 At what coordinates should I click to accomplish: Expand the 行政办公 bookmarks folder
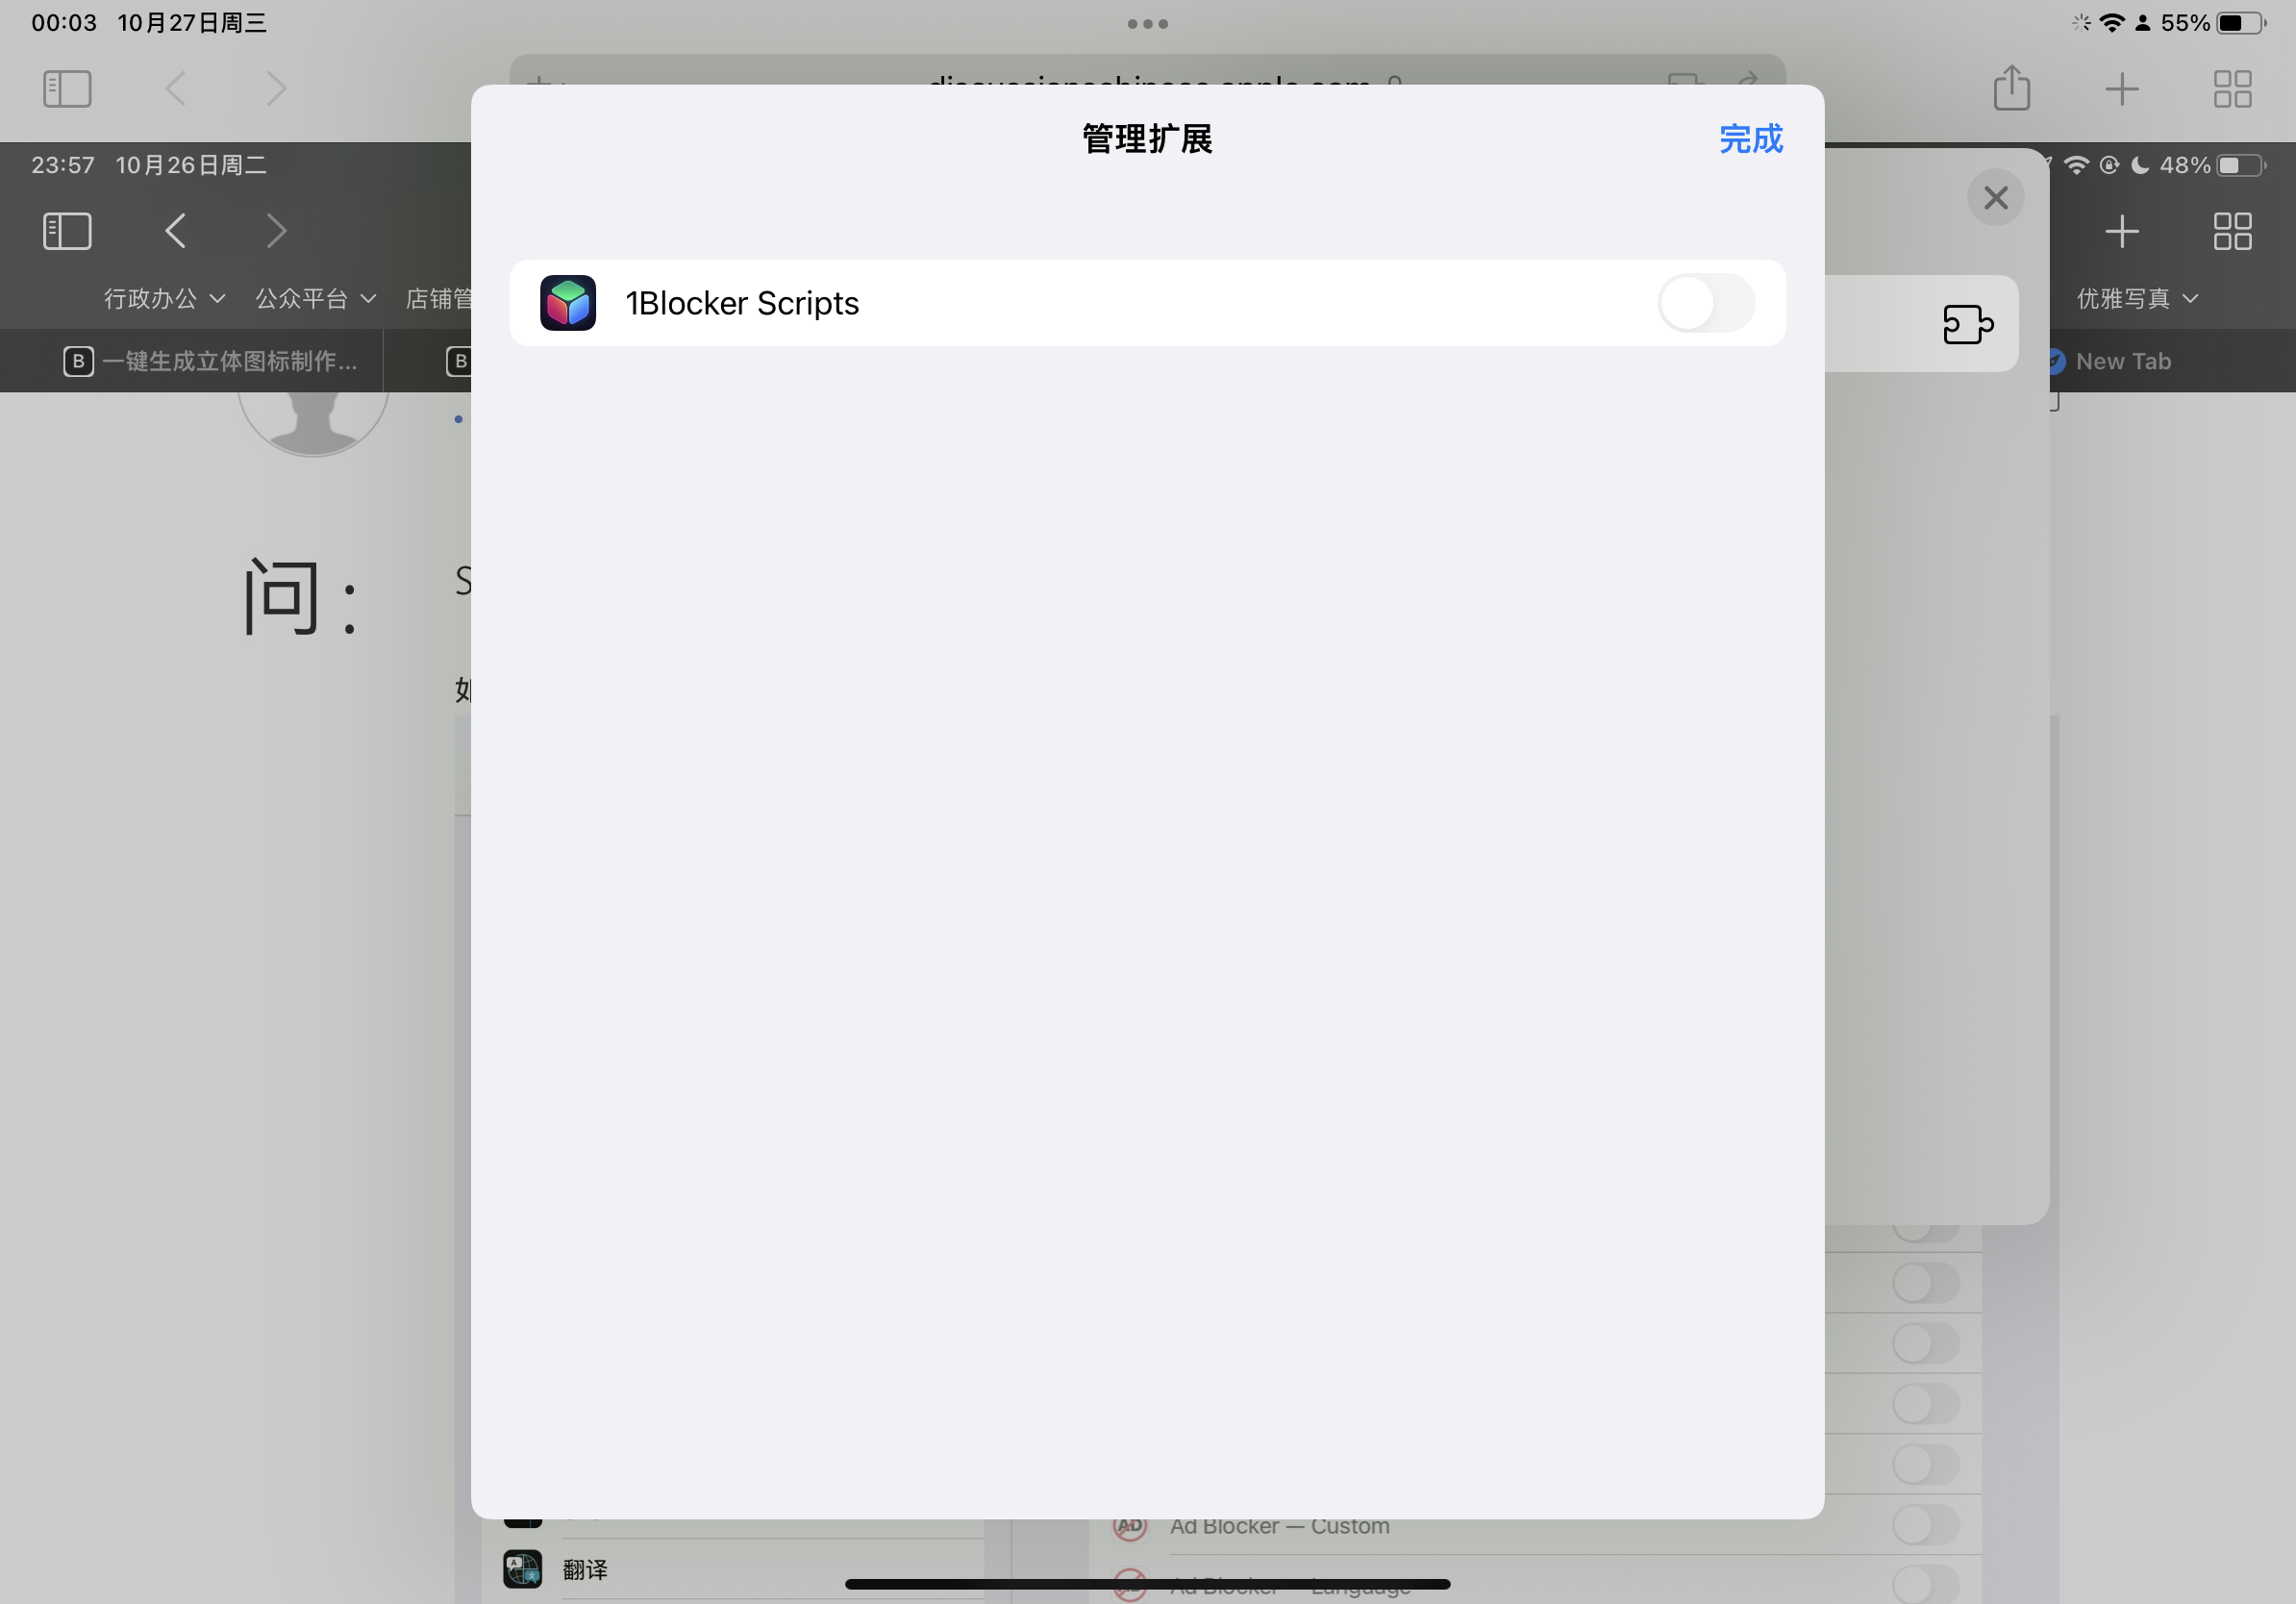tap(164, 299)
